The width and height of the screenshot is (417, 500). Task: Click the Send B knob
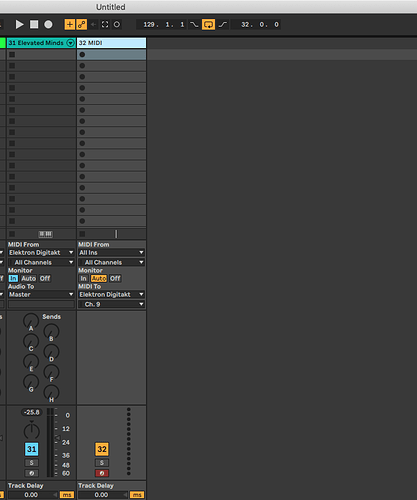[x=51, y=331]
